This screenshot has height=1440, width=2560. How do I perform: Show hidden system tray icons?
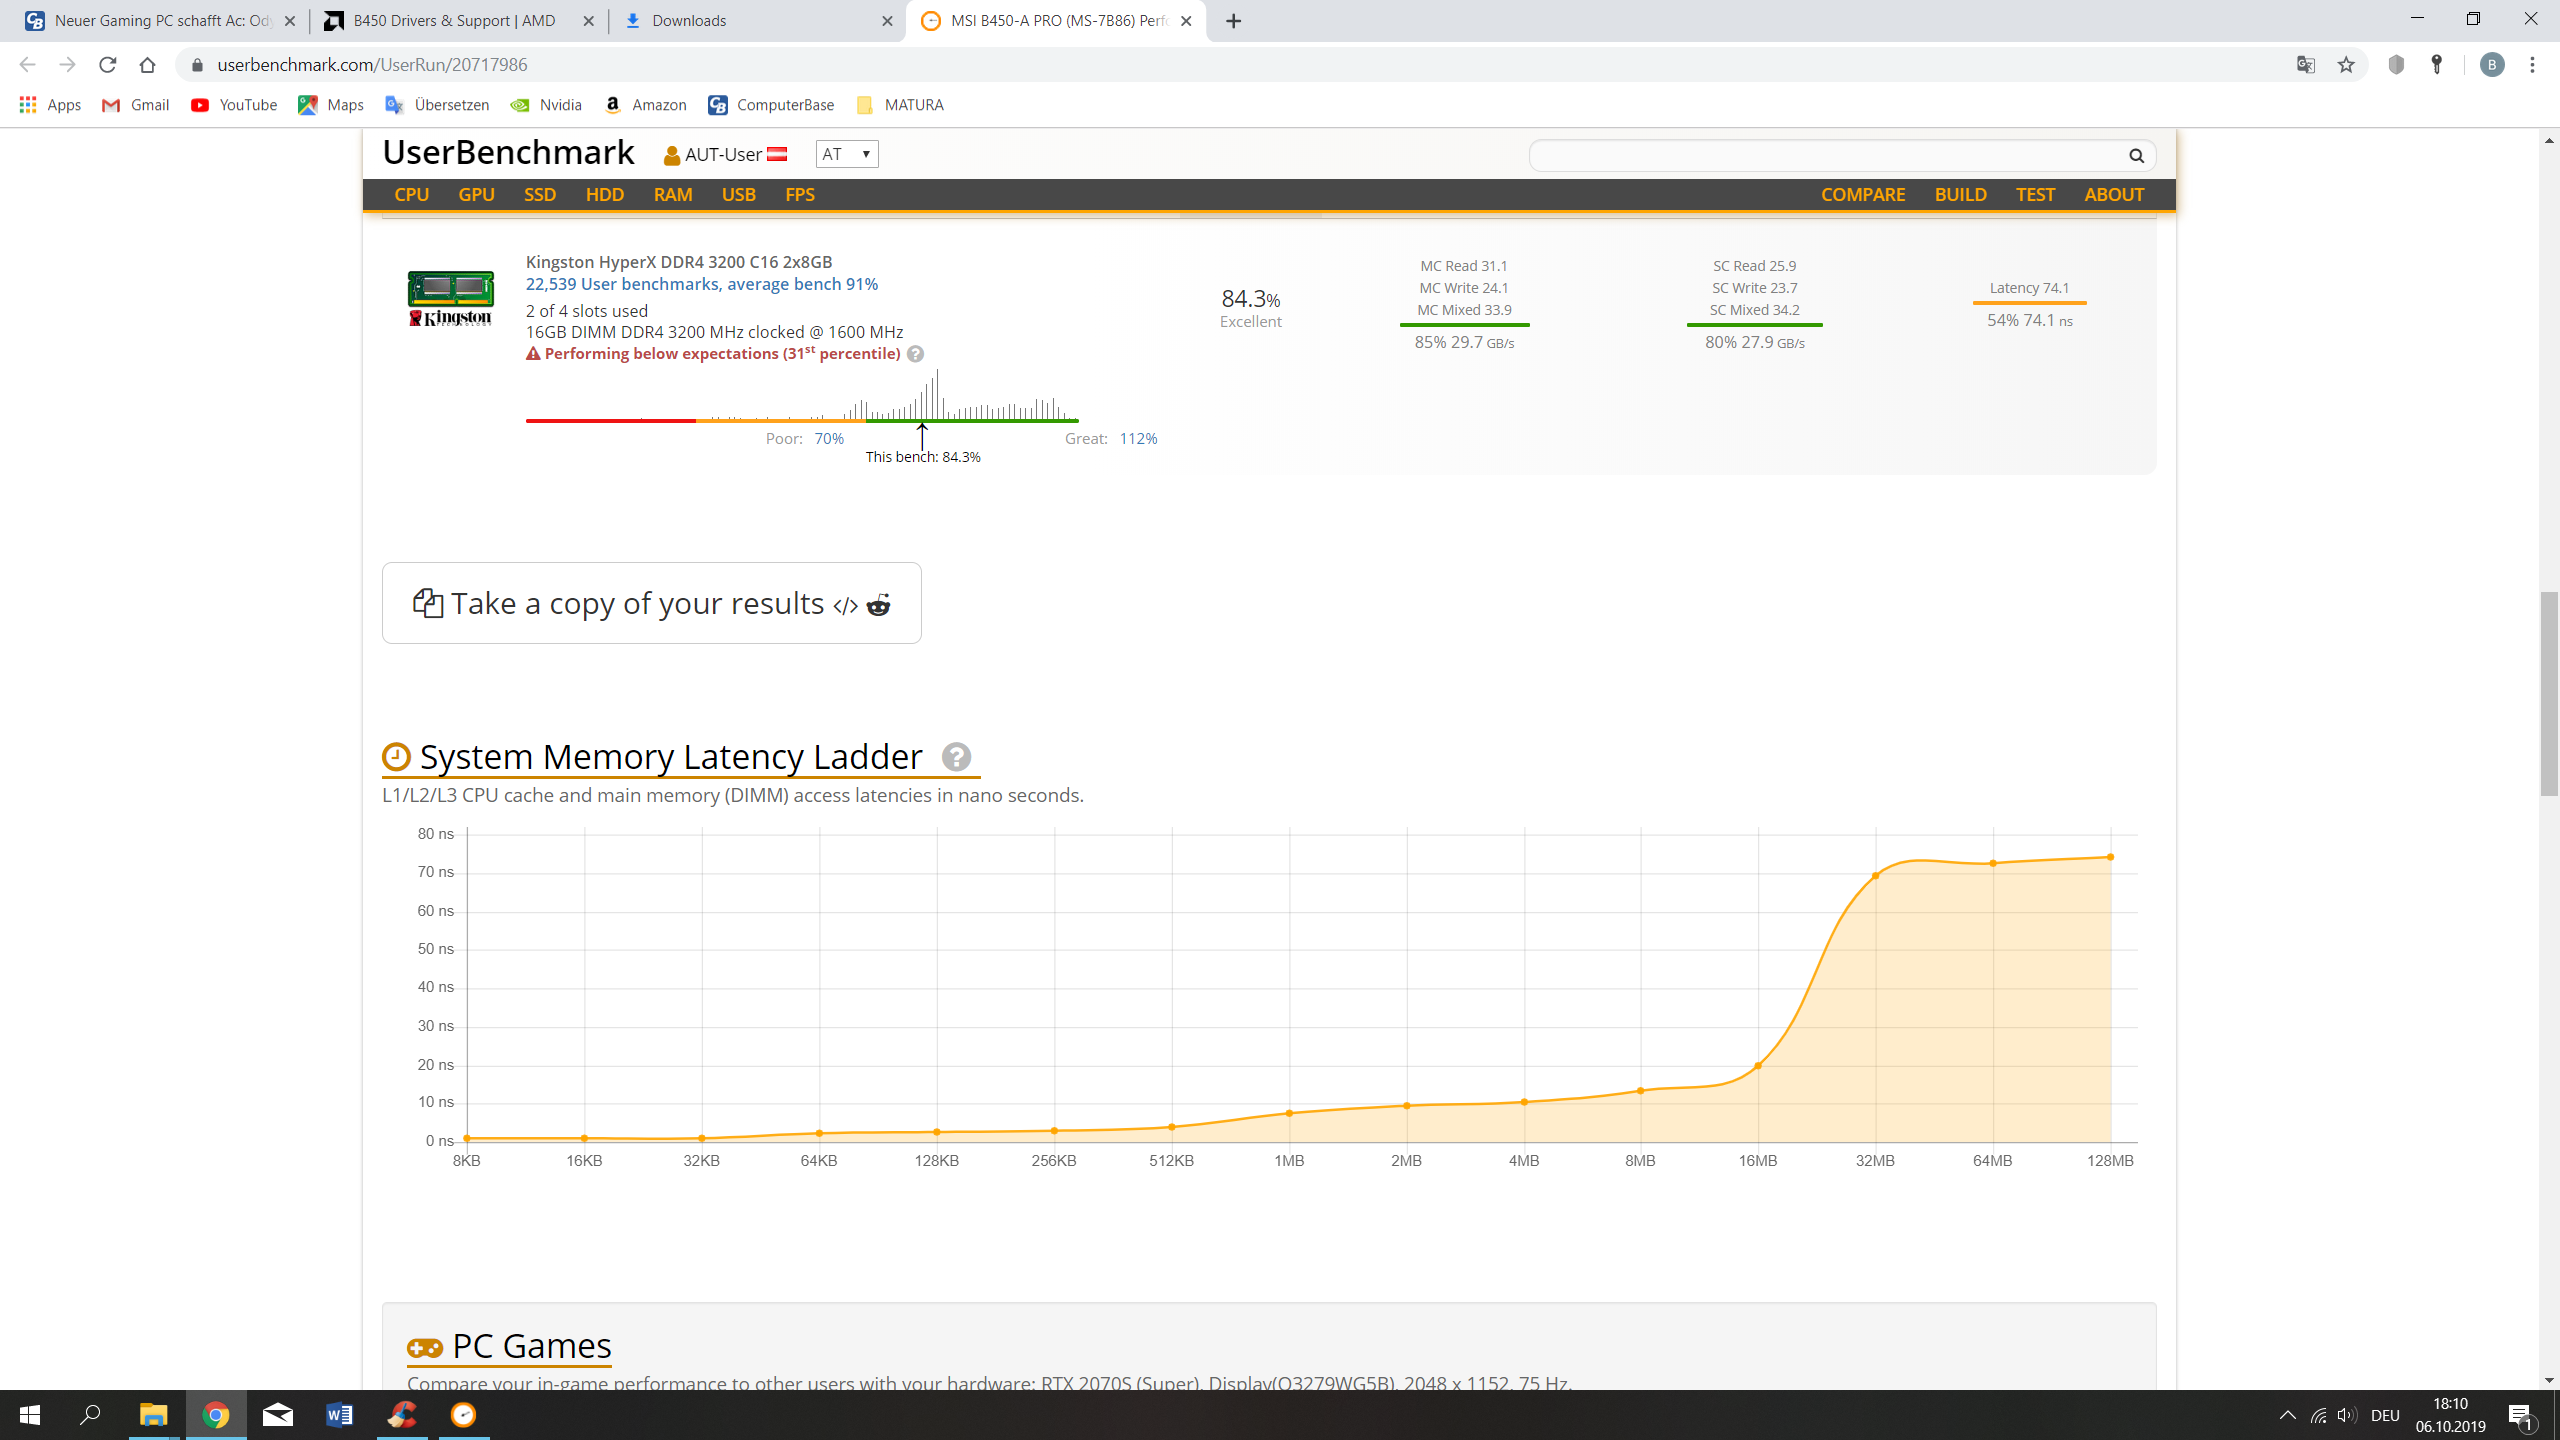(2287, 1414)
